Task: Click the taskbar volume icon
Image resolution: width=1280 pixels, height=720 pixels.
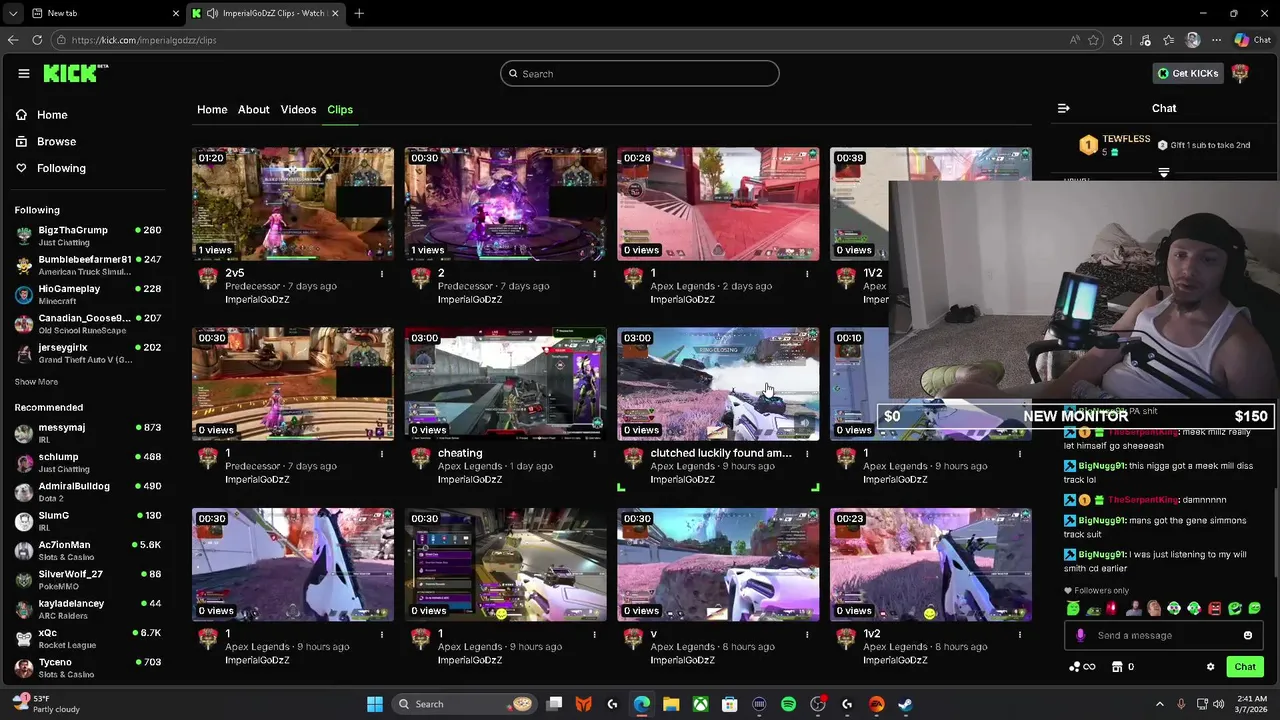Action: 1221,704
